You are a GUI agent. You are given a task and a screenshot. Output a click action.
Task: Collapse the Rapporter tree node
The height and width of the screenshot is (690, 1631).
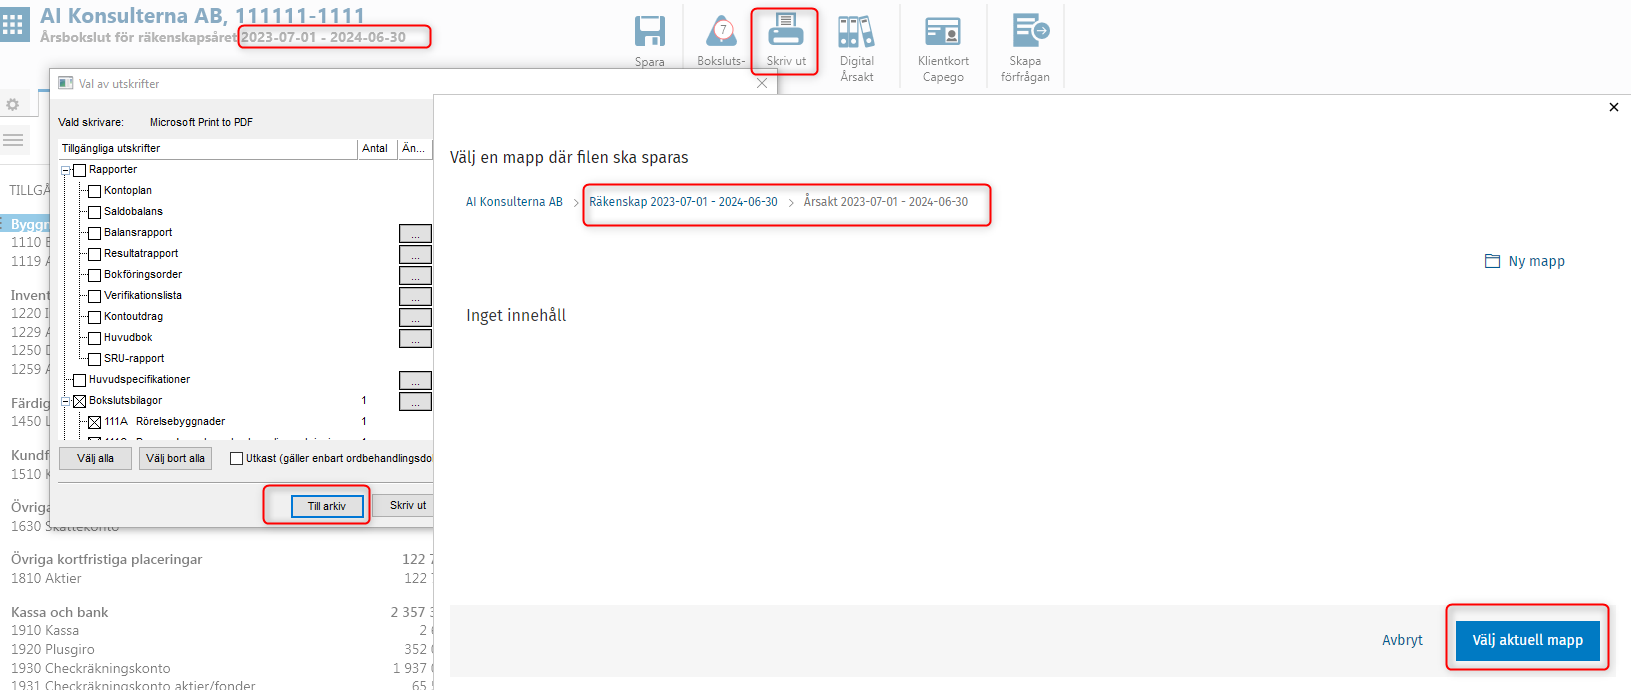tap(66, 170)
